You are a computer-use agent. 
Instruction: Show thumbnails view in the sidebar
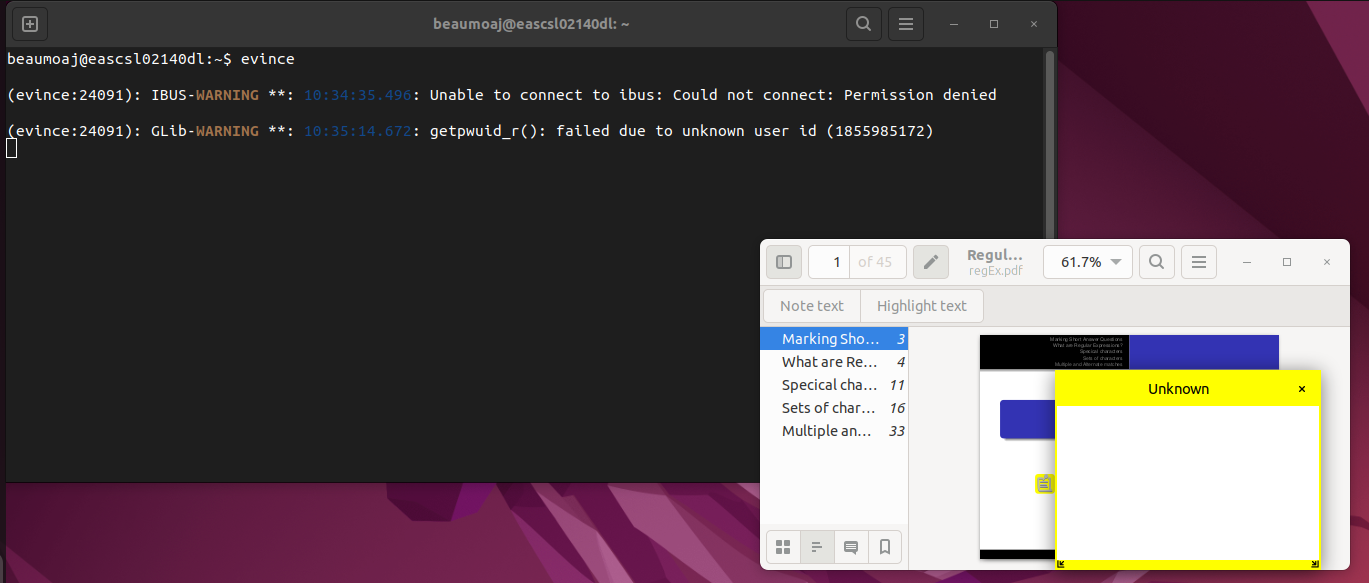(x=783, y=547)
